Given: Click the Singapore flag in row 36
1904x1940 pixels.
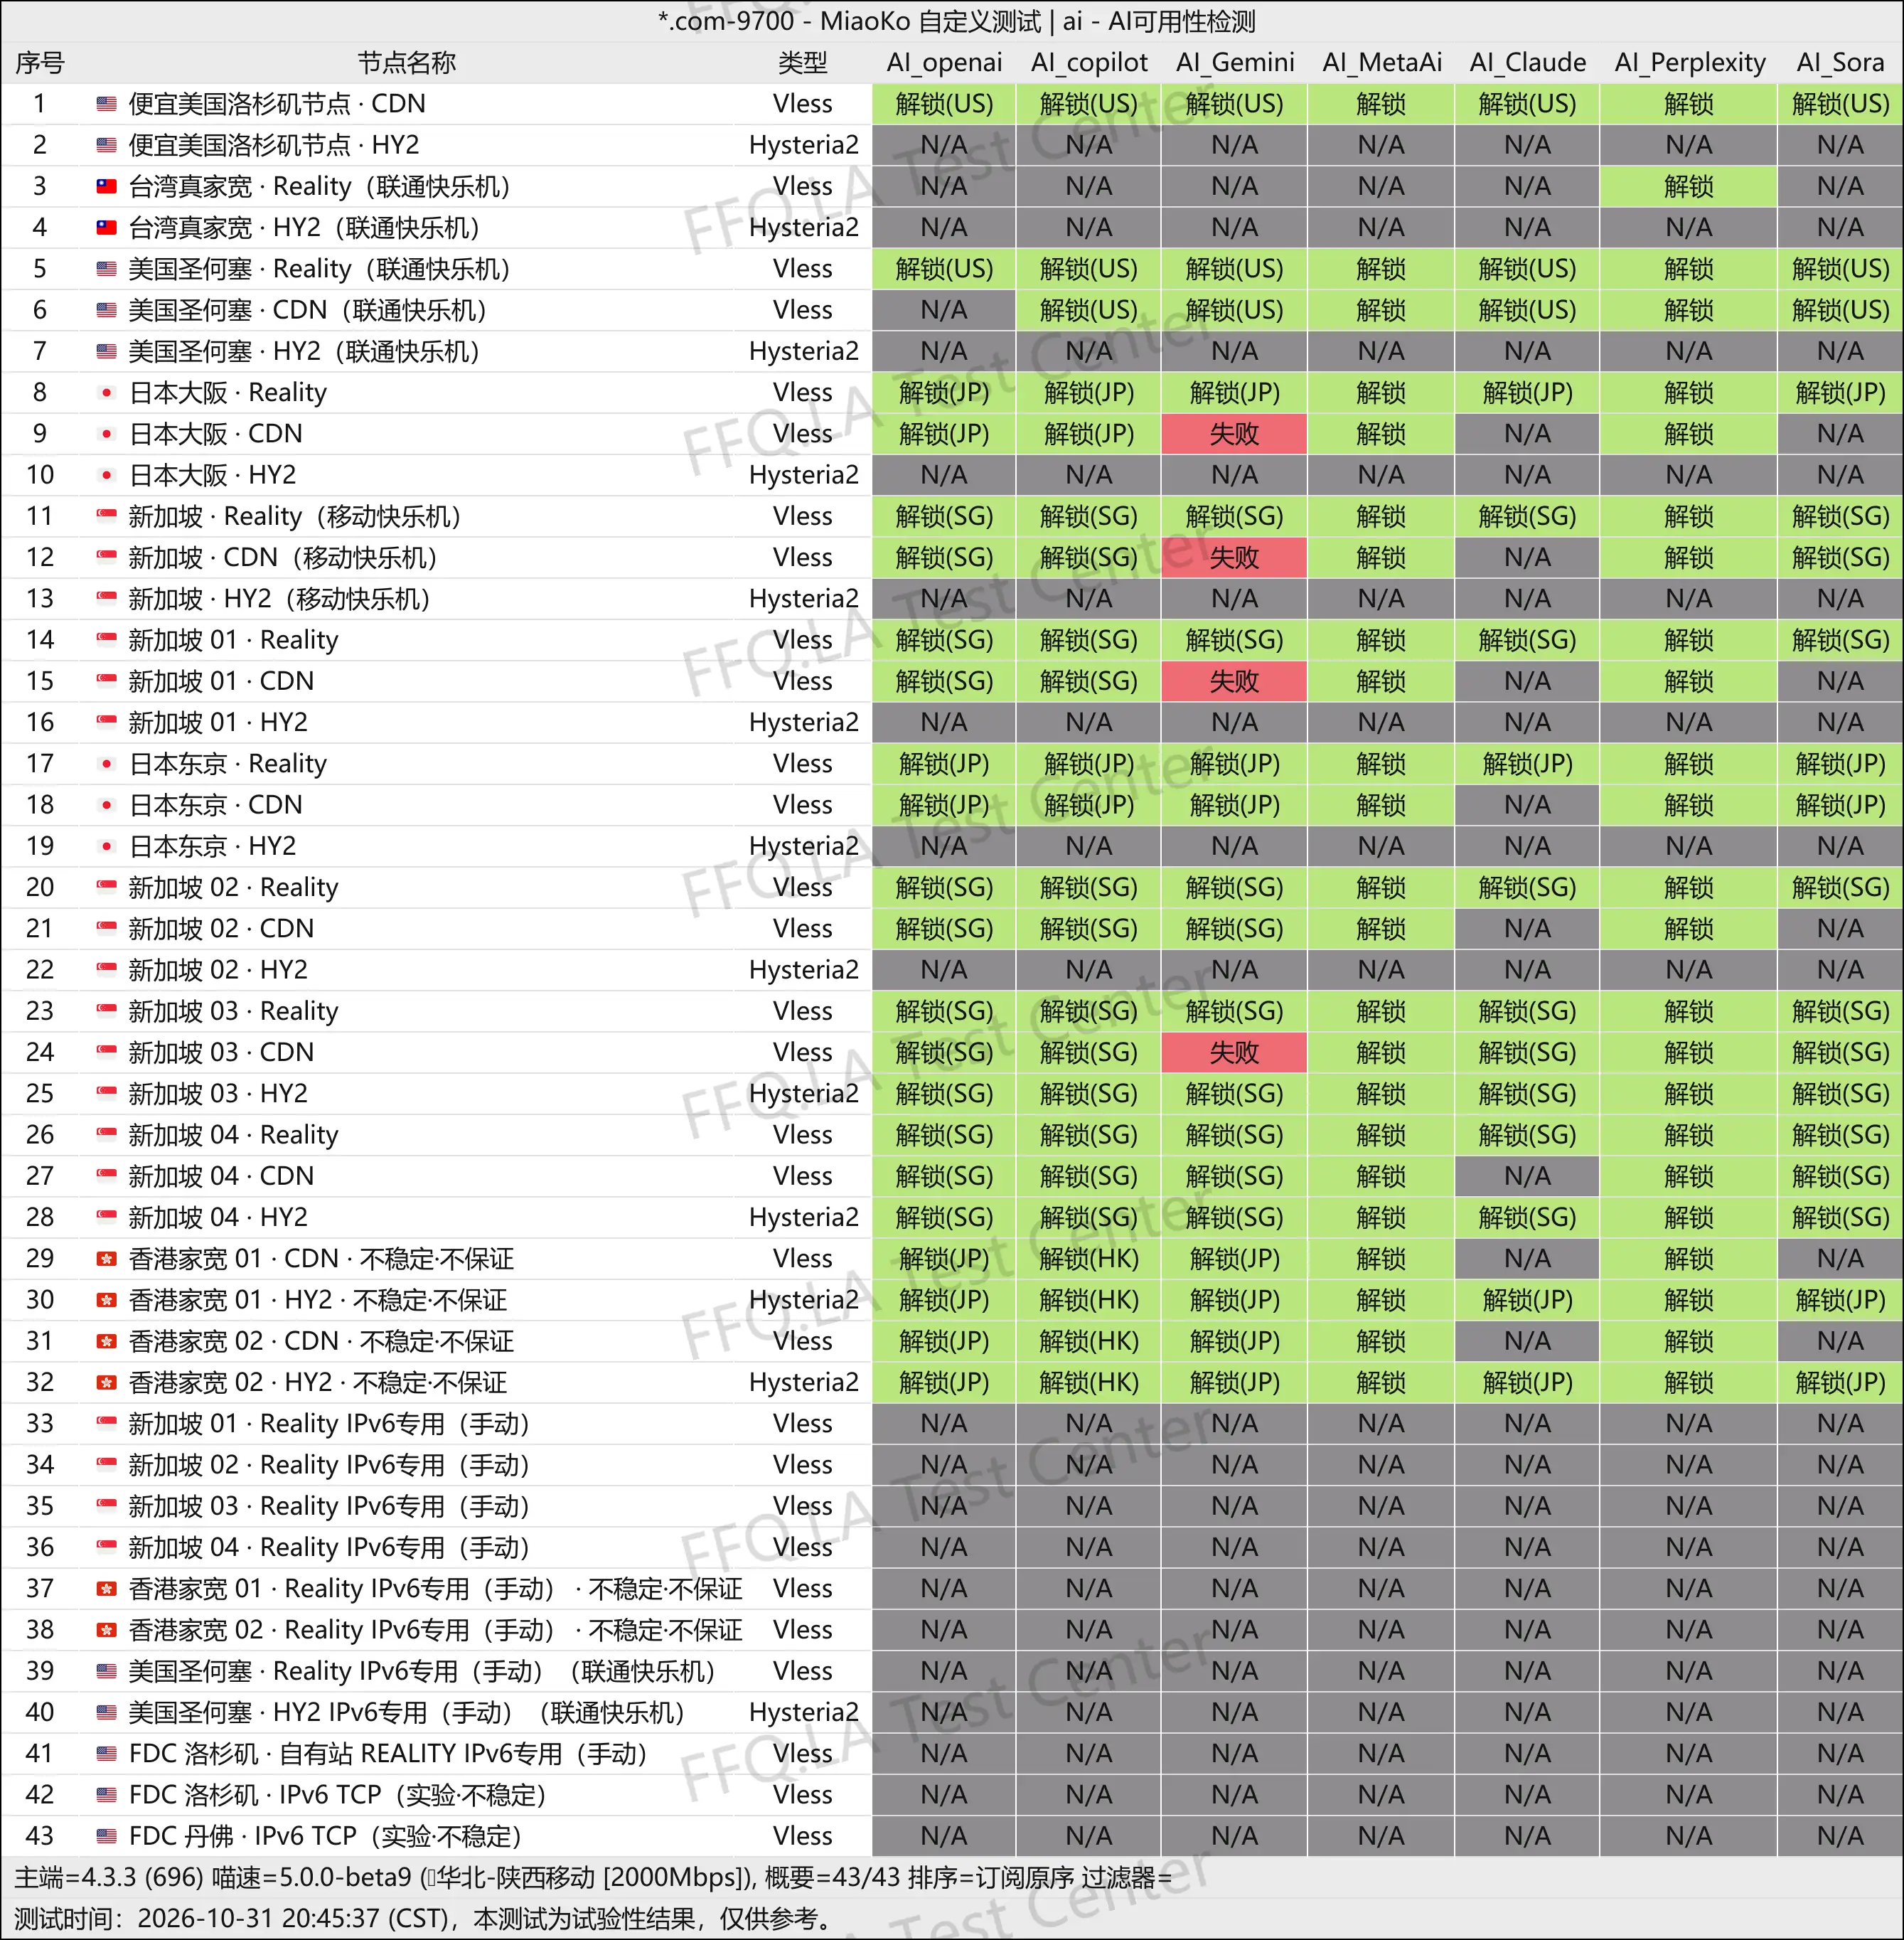Looking at the screenshot, I should [106, 1547].
